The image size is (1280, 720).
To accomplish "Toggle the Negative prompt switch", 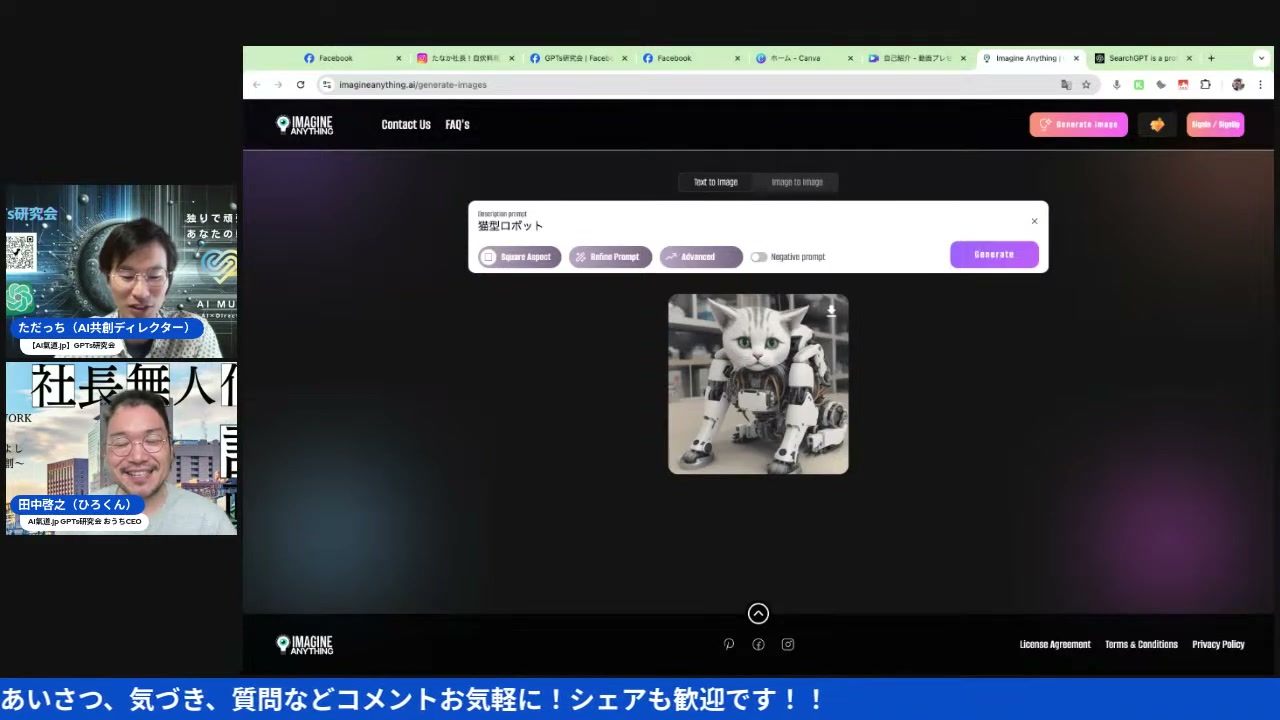I will coord(759,257).
